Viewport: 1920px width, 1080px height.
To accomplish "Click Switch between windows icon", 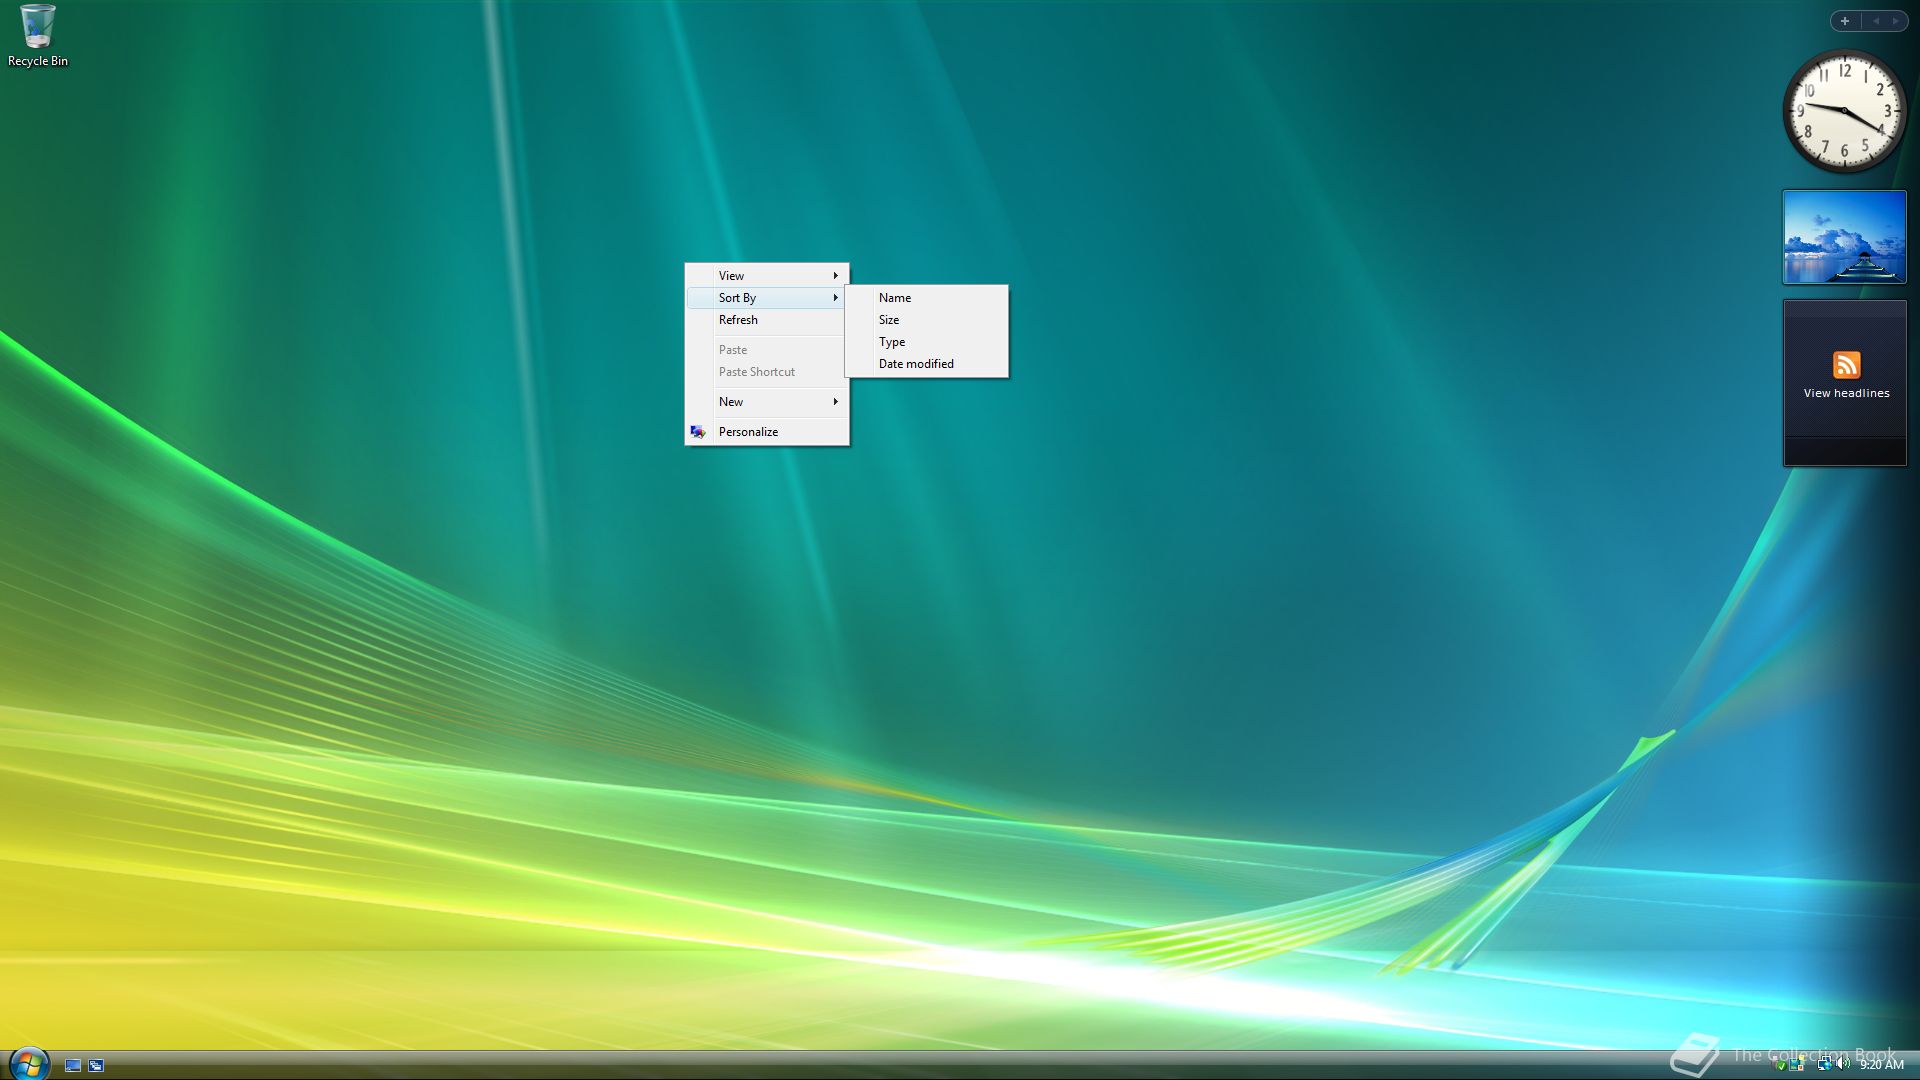I will pyautogui.click(x=96, y=1065).
